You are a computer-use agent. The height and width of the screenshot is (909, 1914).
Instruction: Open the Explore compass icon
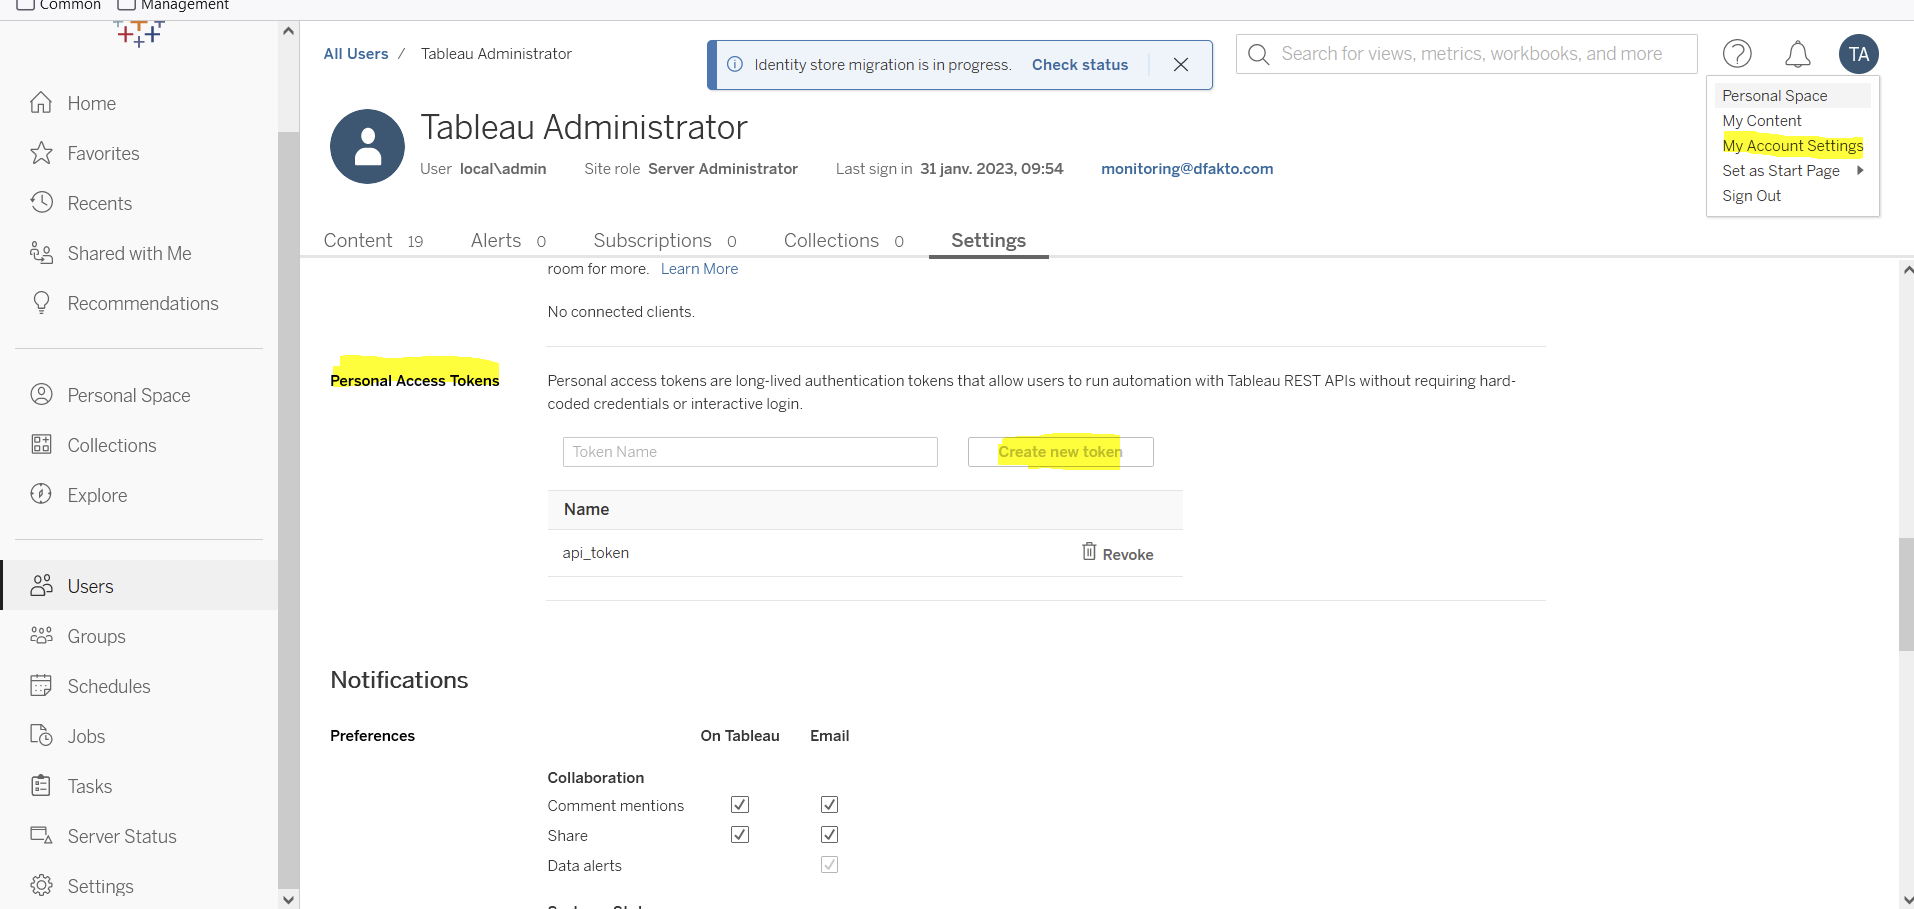(x=41, y=494)
